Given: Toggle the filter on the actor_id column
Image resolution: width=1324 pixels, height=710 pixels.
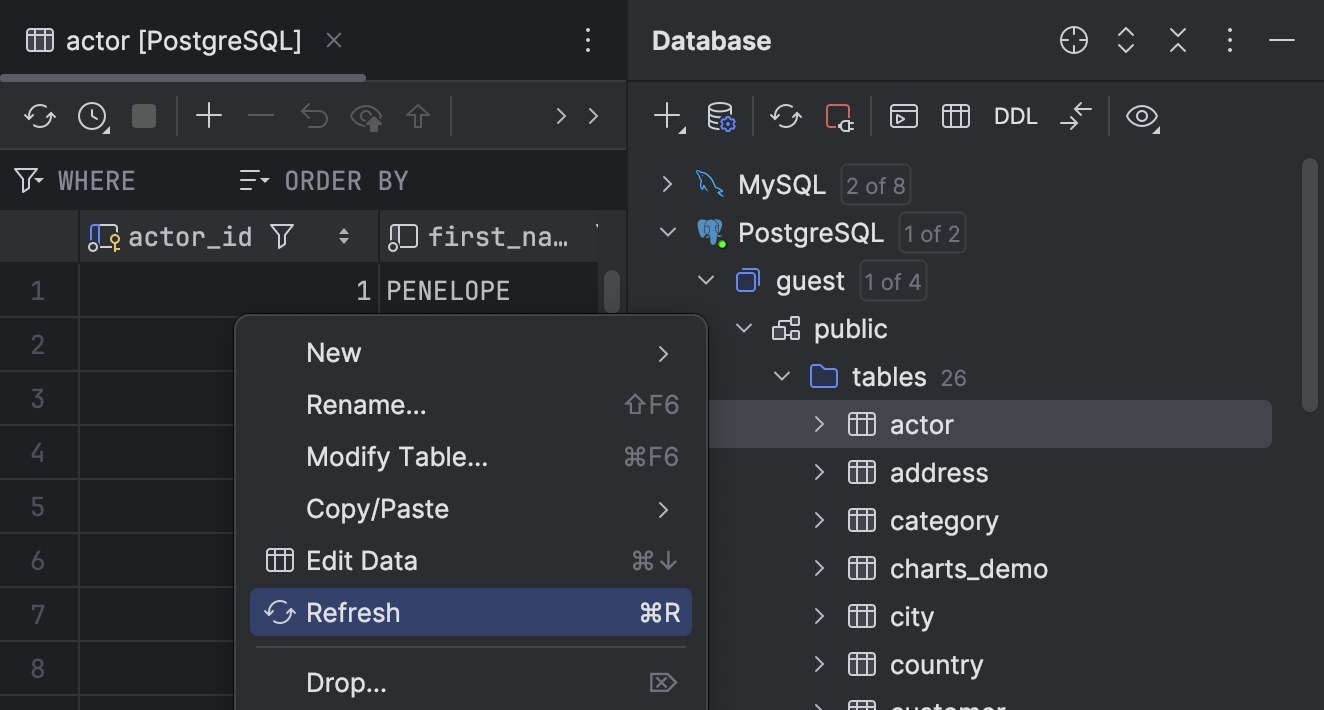Looking at the screenshot, I should (x=281, y=236).
